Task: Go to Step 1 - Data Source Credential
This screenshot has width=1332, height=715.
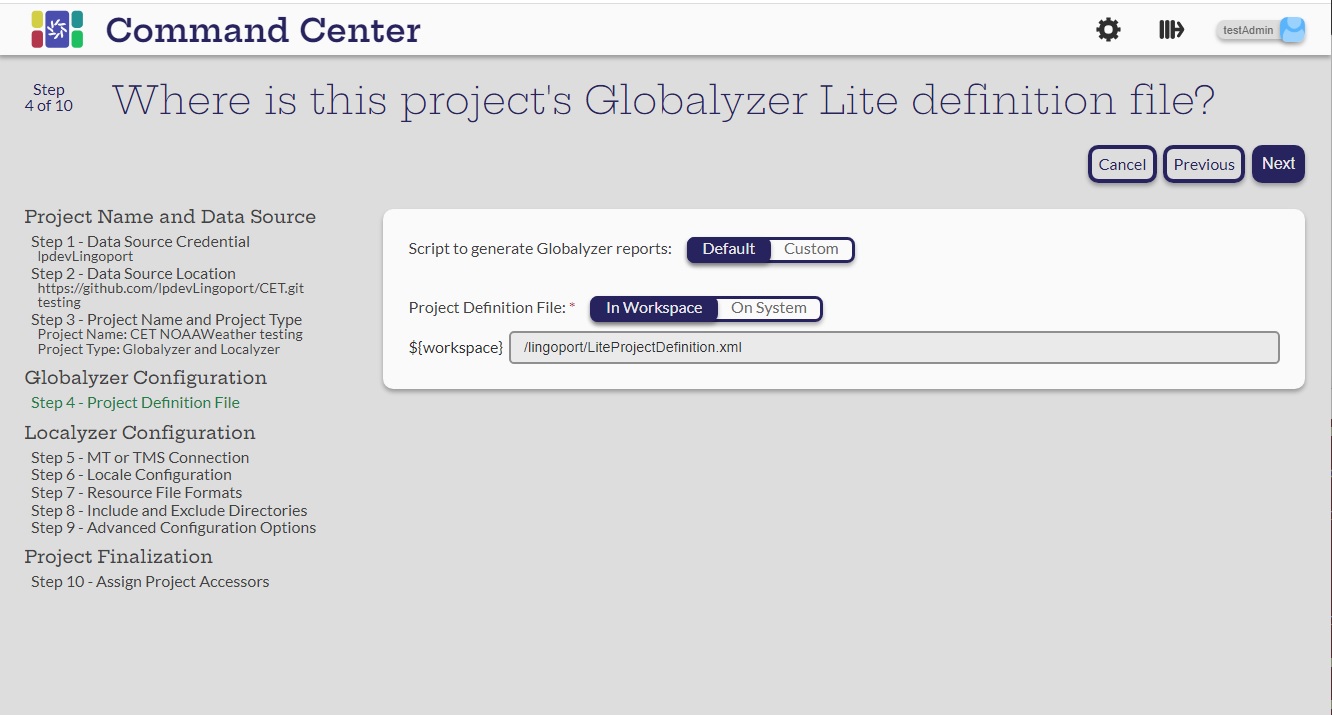Action: pyautogui.click(x=140, y=242)
